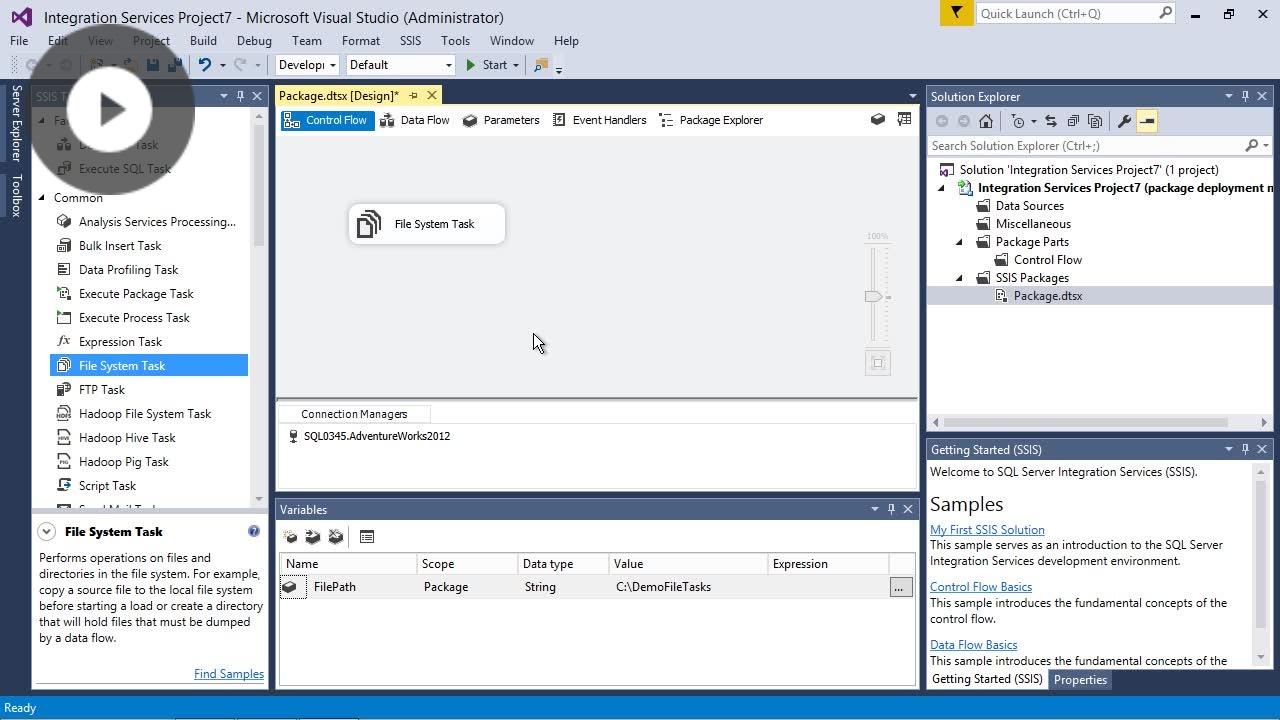Click ellipsis button in FilePath row
Viewport: 1280px width, 720px height.
(899, 588)
